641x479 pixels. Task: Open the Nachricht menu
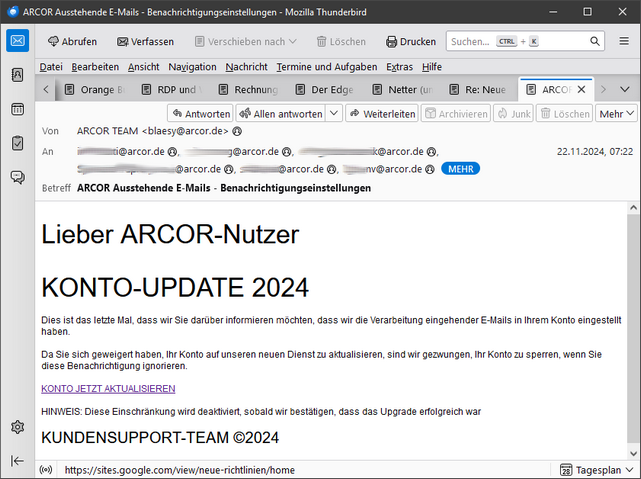[246, 67]
